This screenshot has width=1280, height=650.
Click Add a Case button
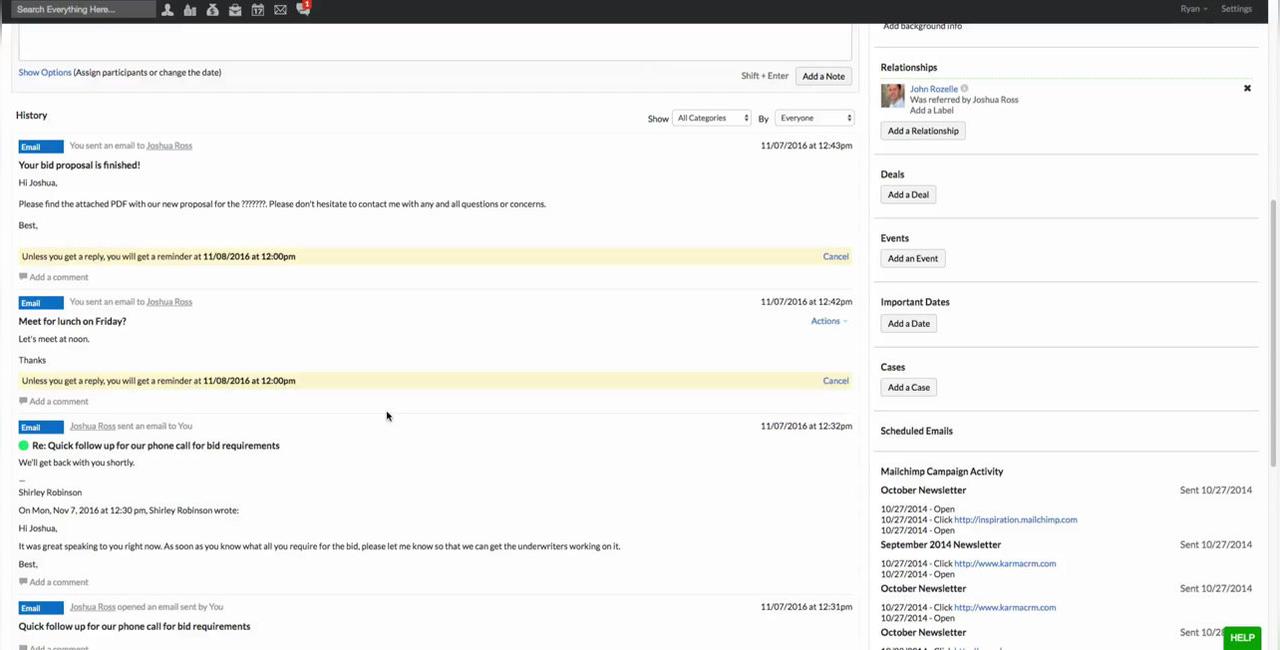pos(909,387)
